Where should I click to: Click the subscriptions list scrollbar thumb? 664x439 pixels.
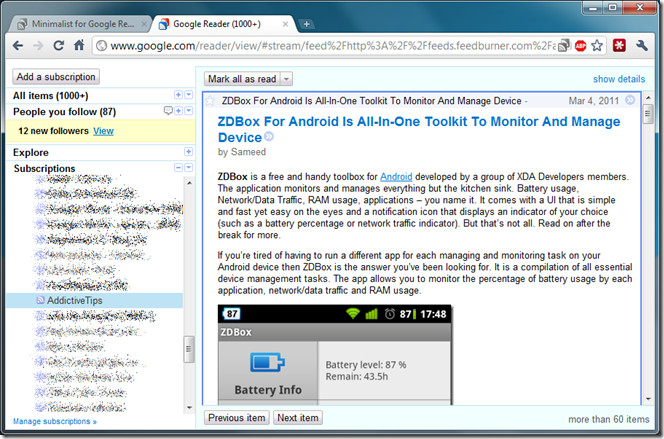point(189,349)
